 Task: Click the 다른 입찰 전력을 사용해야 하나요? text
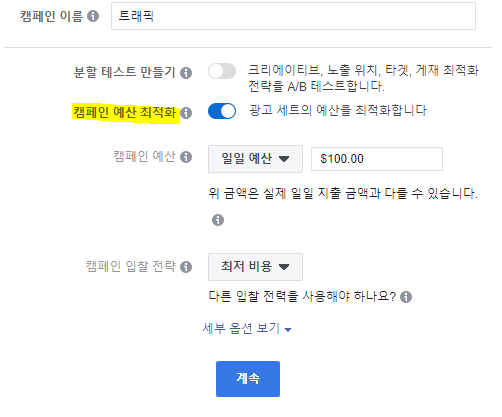click(x=302, y=296)
